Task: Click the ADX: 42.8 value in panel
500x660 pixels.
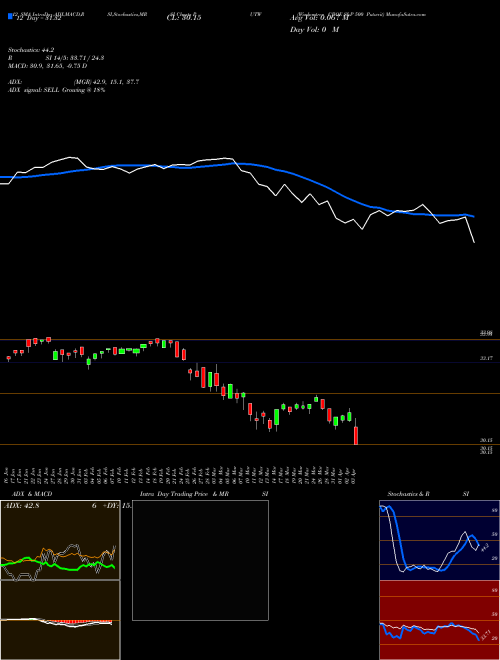Action: (x=21, y=506)
